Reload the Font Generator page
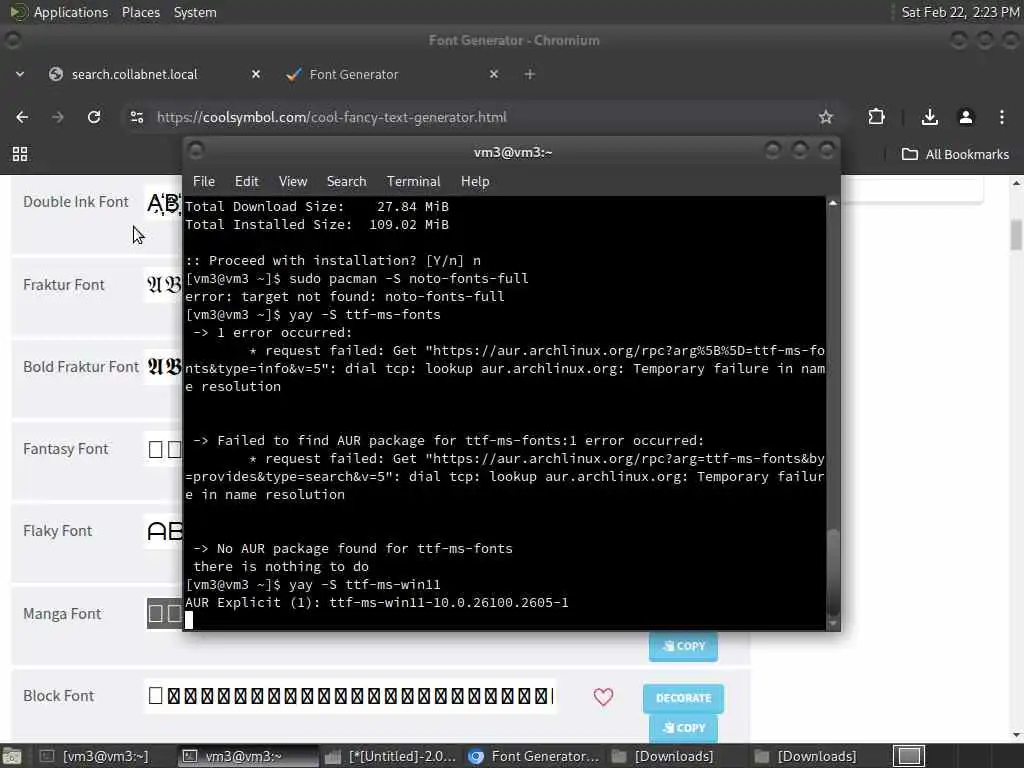The width and height of the screenshot is (1024, 768). (x=94, y=117)
